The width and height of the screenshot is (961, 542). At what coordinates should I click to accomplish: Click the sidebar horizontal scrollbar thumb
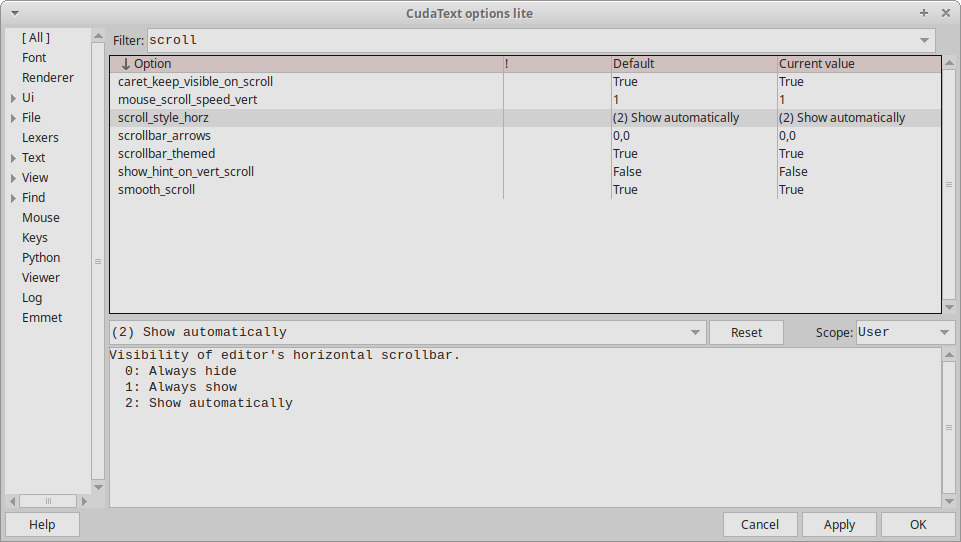48,502
